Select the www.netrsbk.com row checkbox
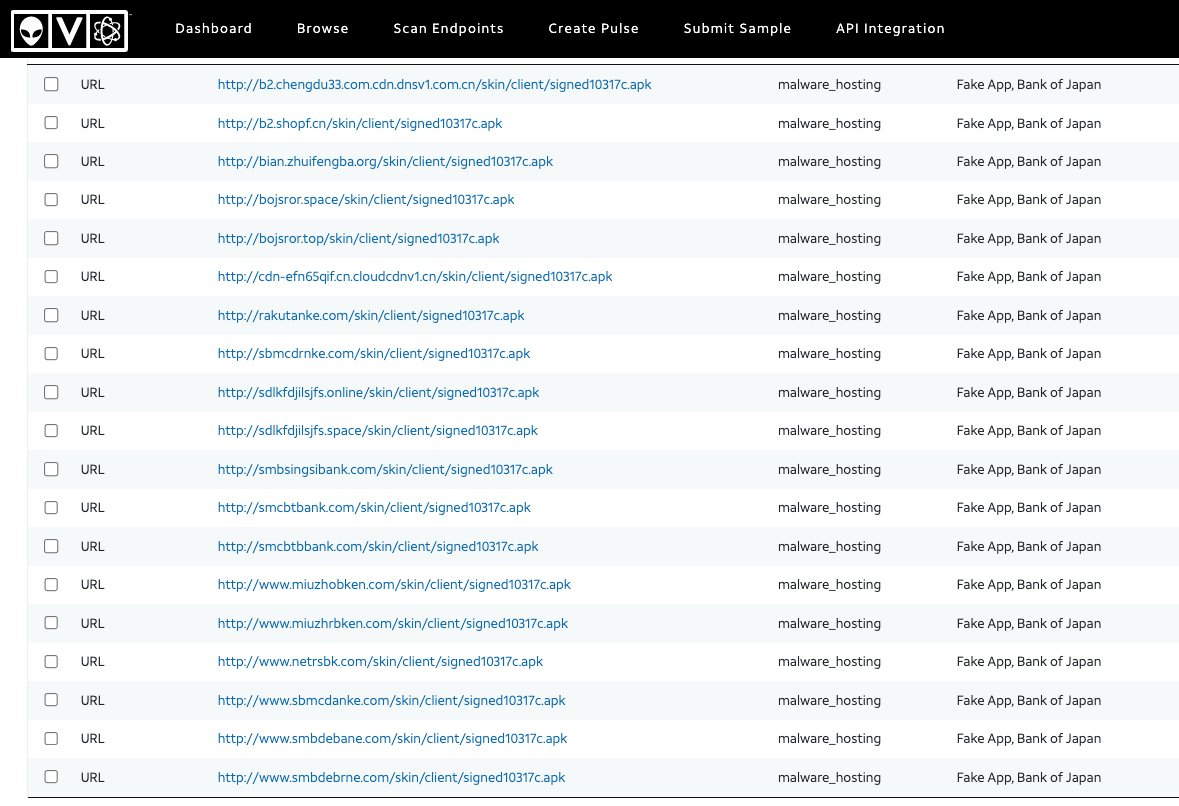1179x806 pixels. point(51,662)
